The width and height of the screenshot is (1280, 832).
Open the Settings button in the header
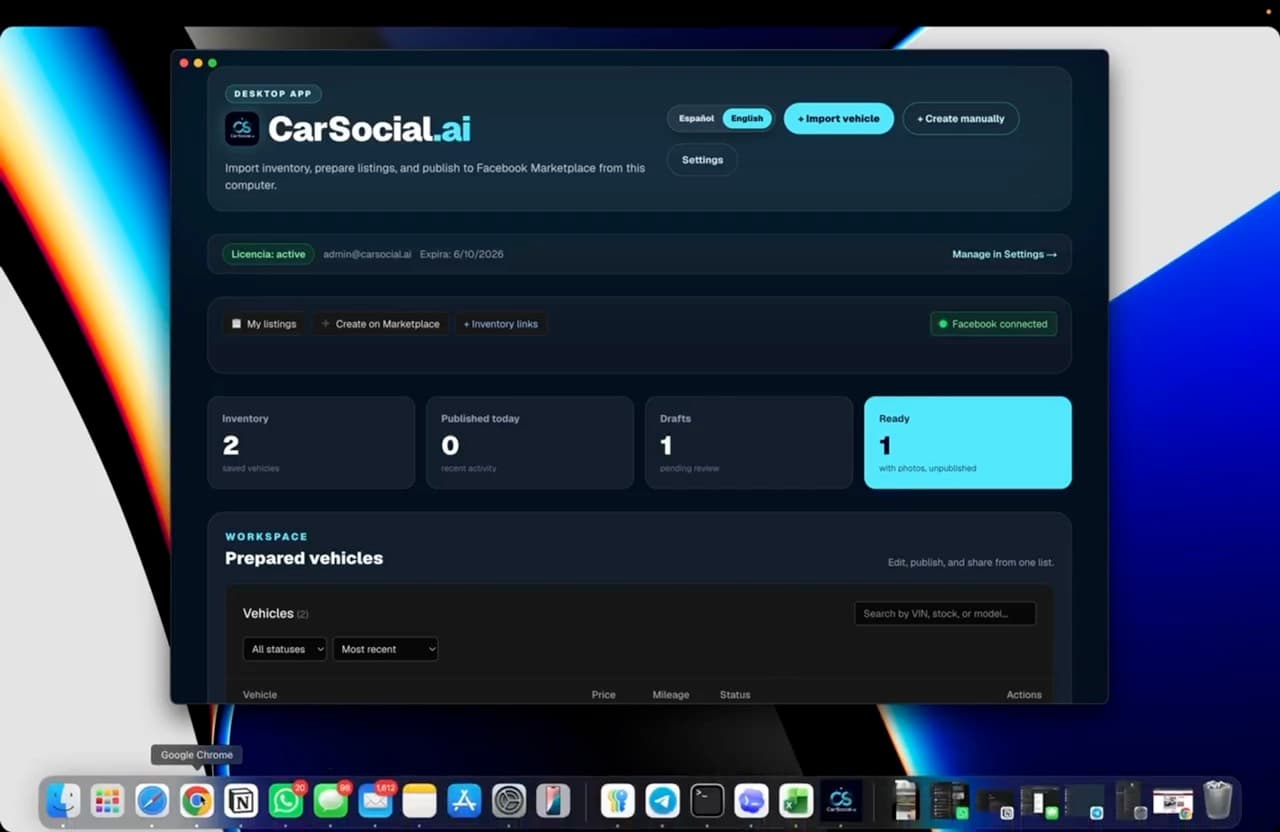(702, 160)
